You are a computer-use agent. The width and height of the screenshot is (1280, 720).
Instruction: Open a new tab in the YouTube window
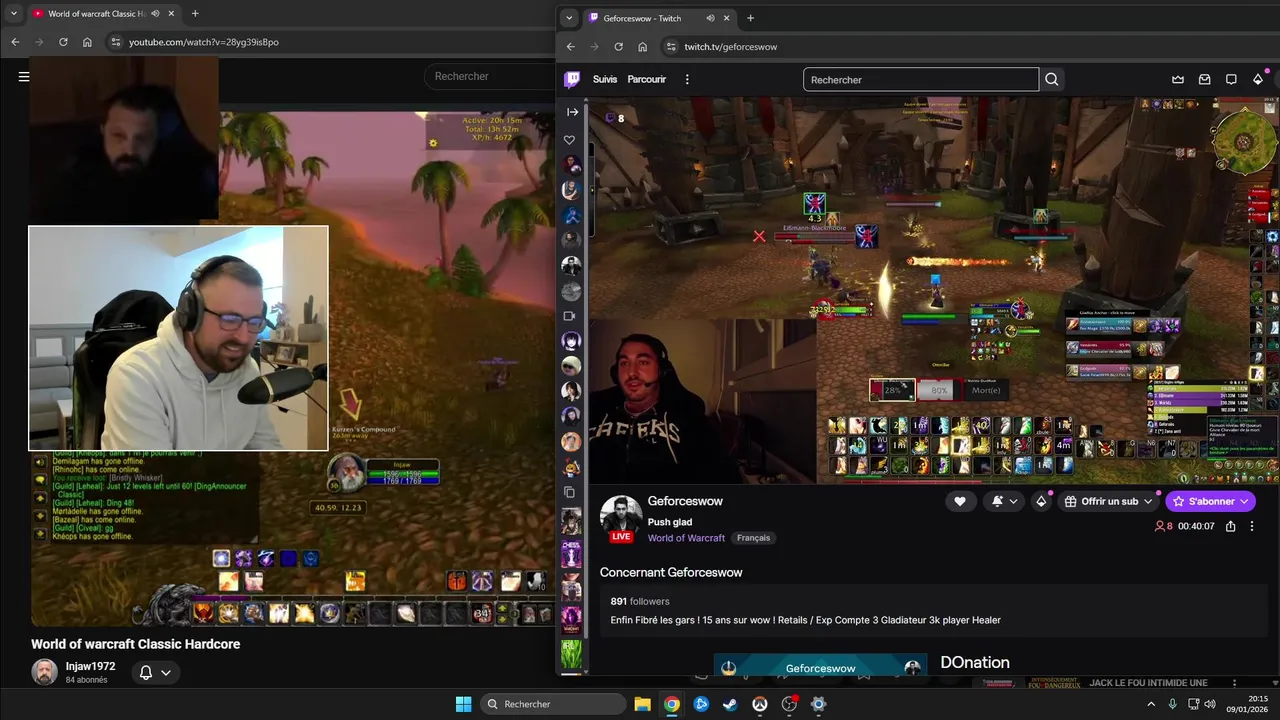[x=195, y=14]
